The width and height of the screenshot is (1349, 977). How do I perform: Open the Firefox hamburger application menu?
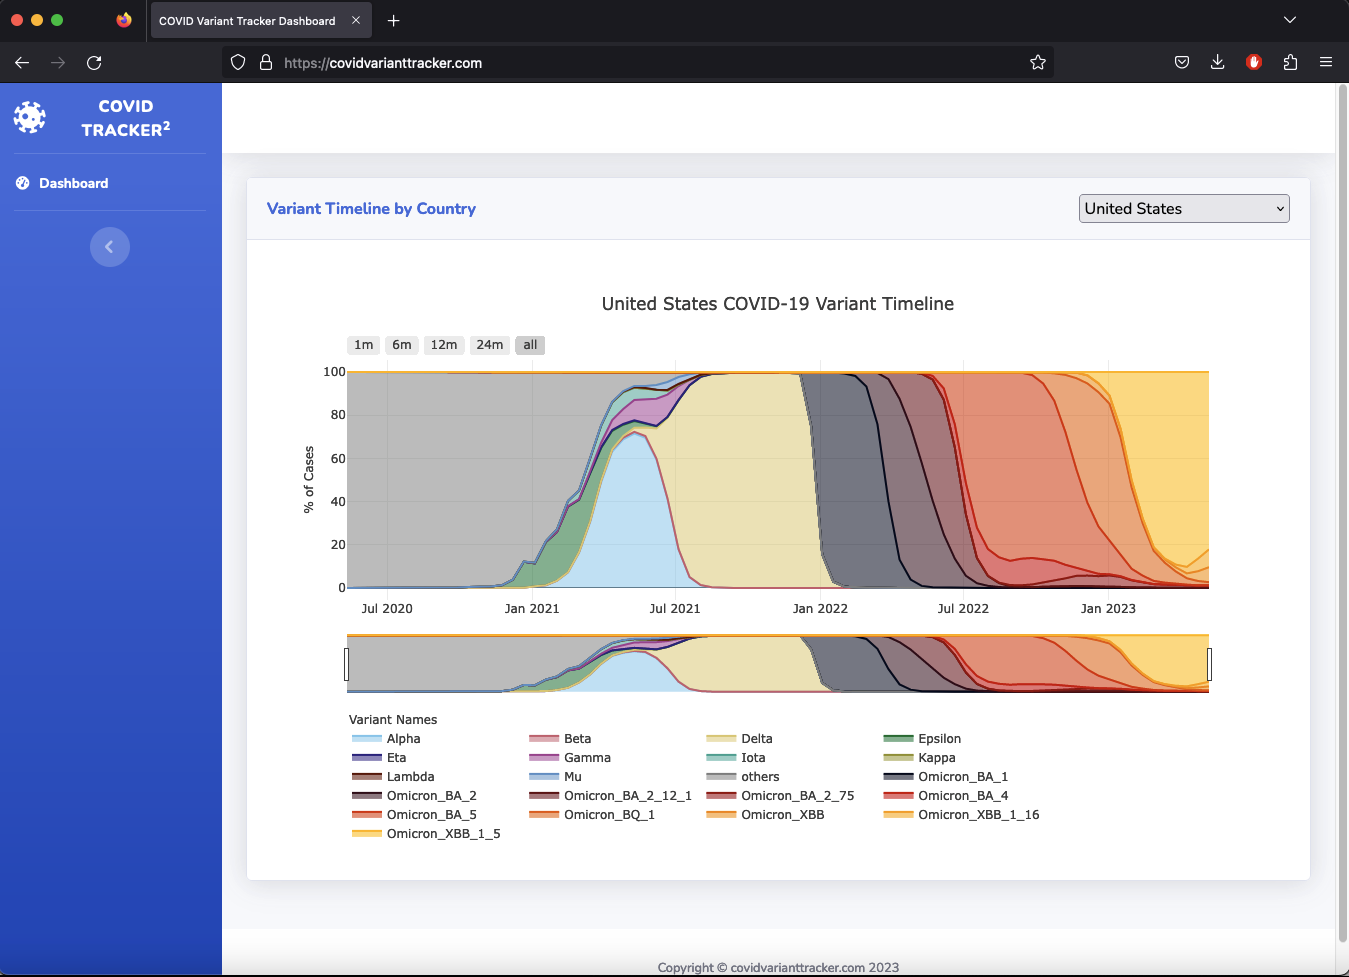click(x=1326, y=62)
